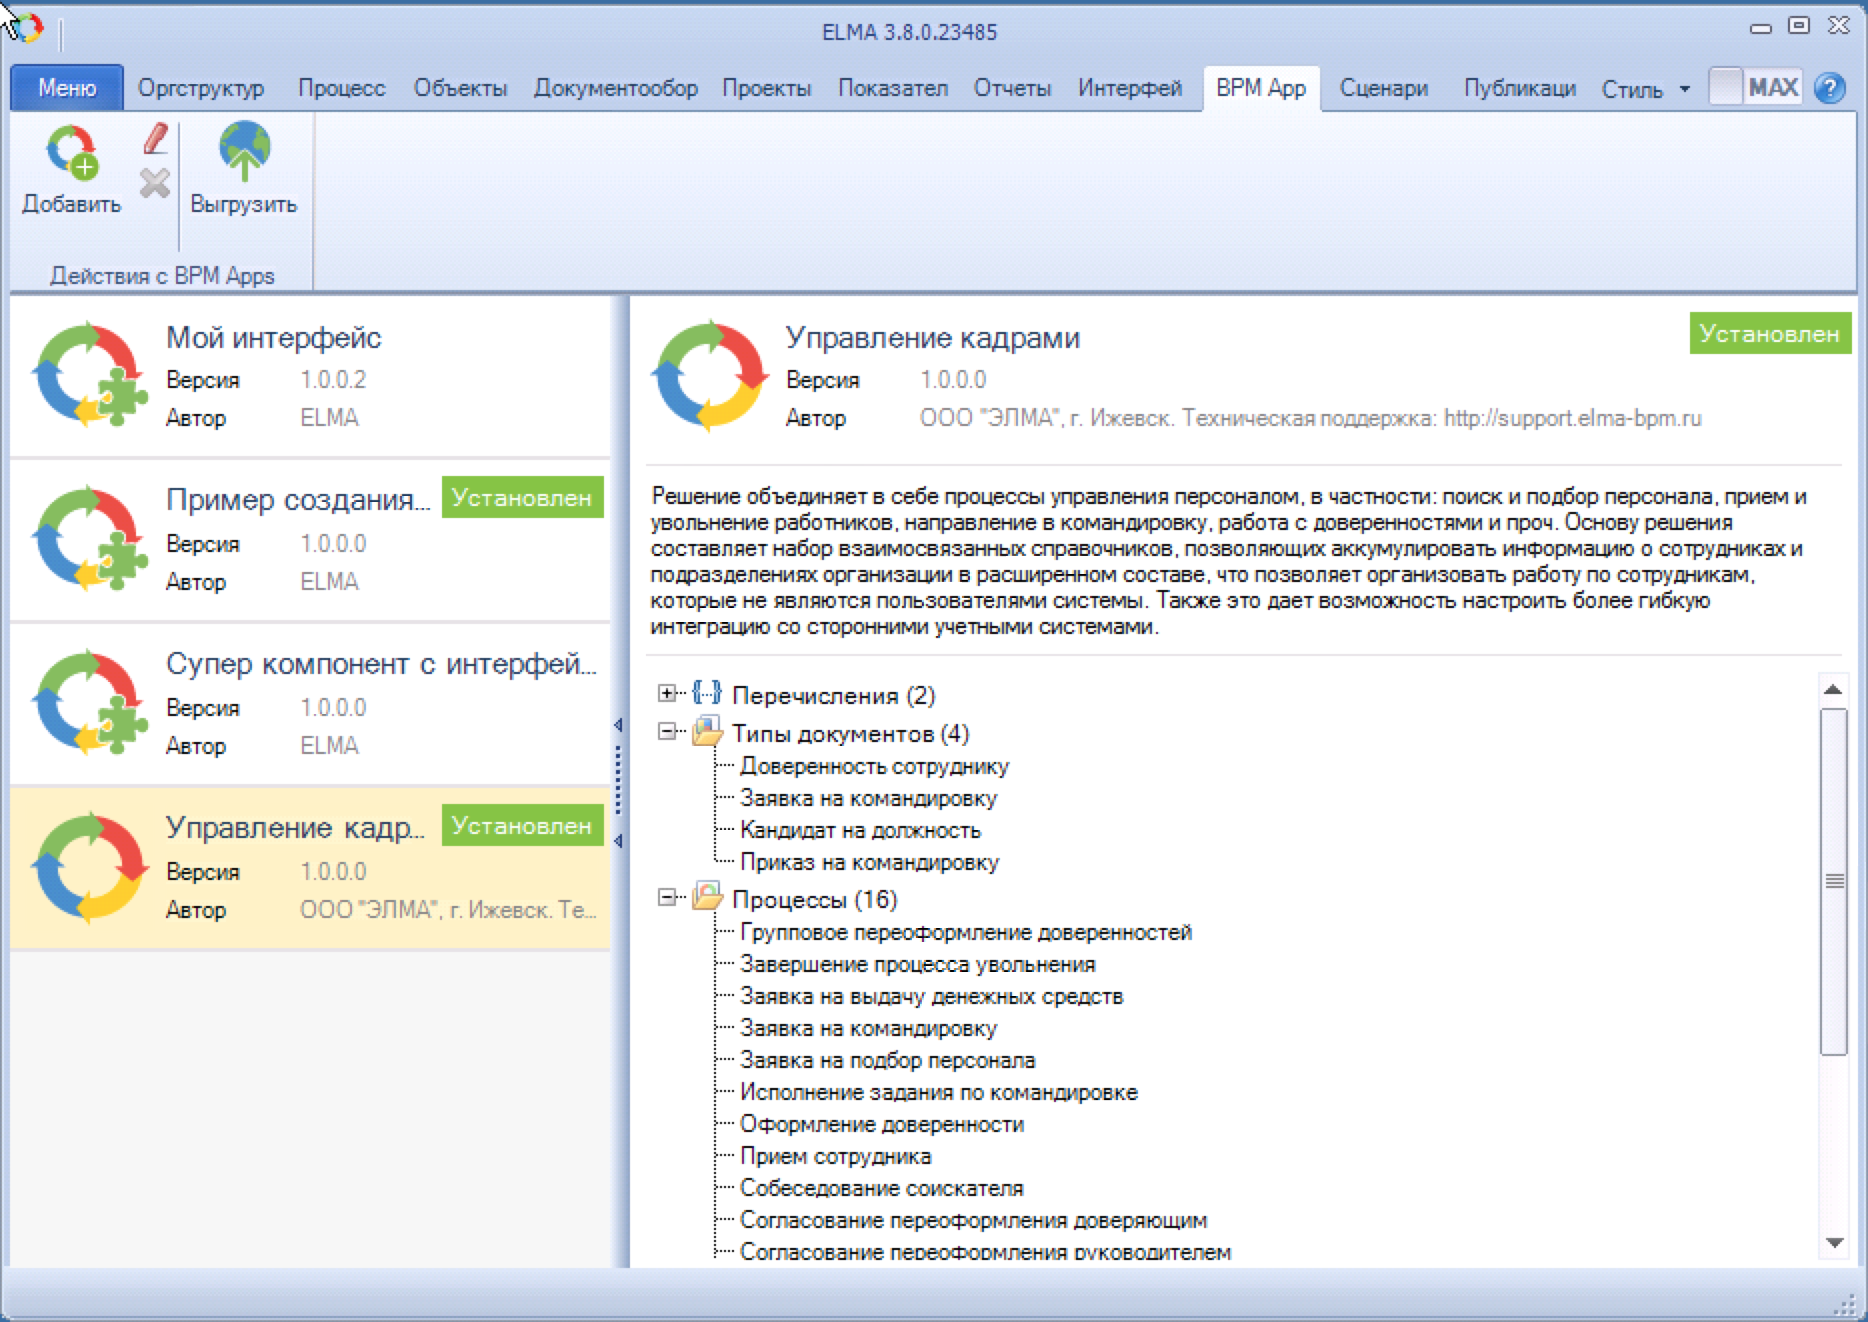Select Заявка на выдачу денежных средств
The width and height of the screenshot is (1868, 1322).
(x=931, y=996)
